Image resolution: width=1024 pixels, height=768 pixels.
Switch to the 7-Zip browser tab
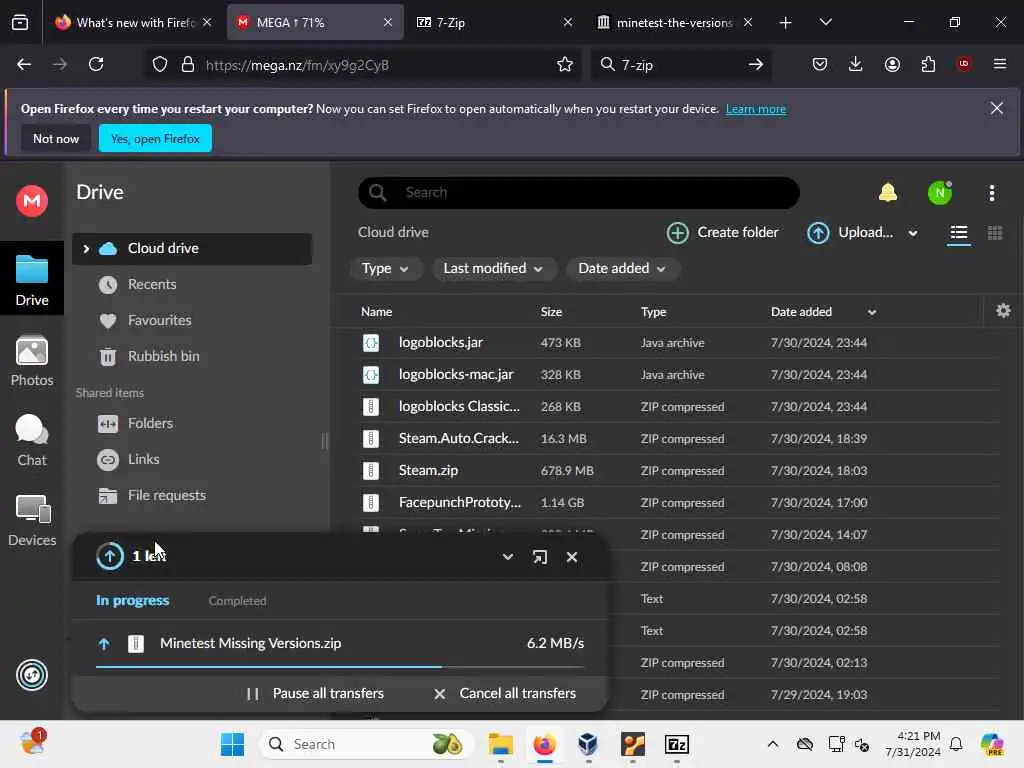pos(493,22)
